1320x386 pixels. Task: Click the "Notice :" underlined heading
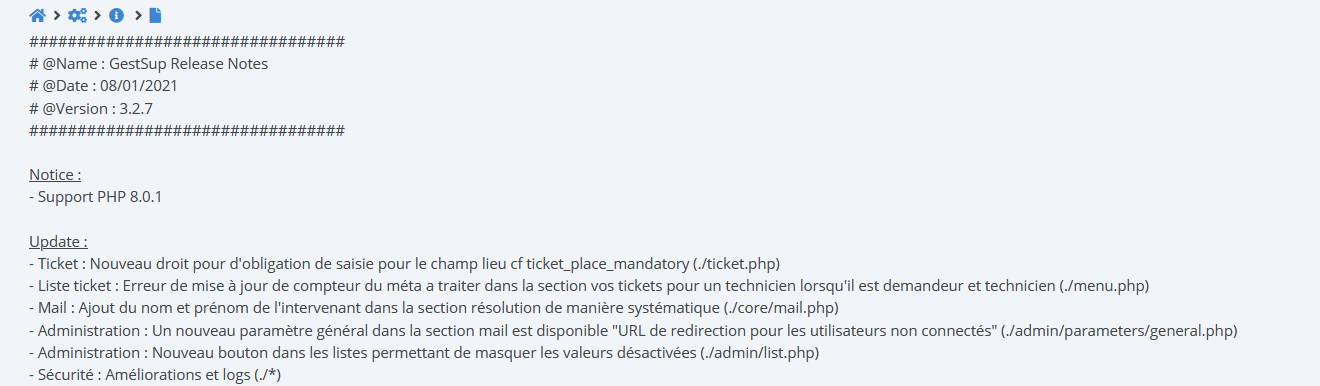pos(55,175)
